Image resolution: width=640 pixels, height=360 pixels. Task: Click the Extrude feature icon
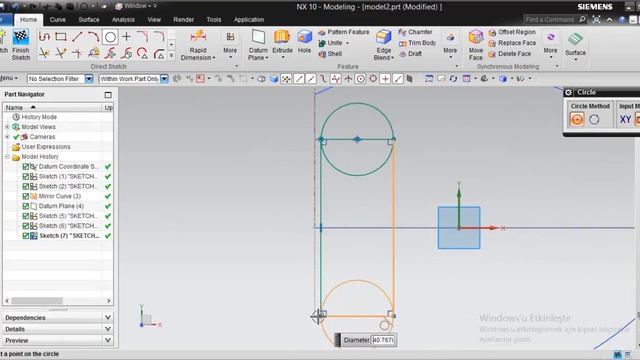282,37
